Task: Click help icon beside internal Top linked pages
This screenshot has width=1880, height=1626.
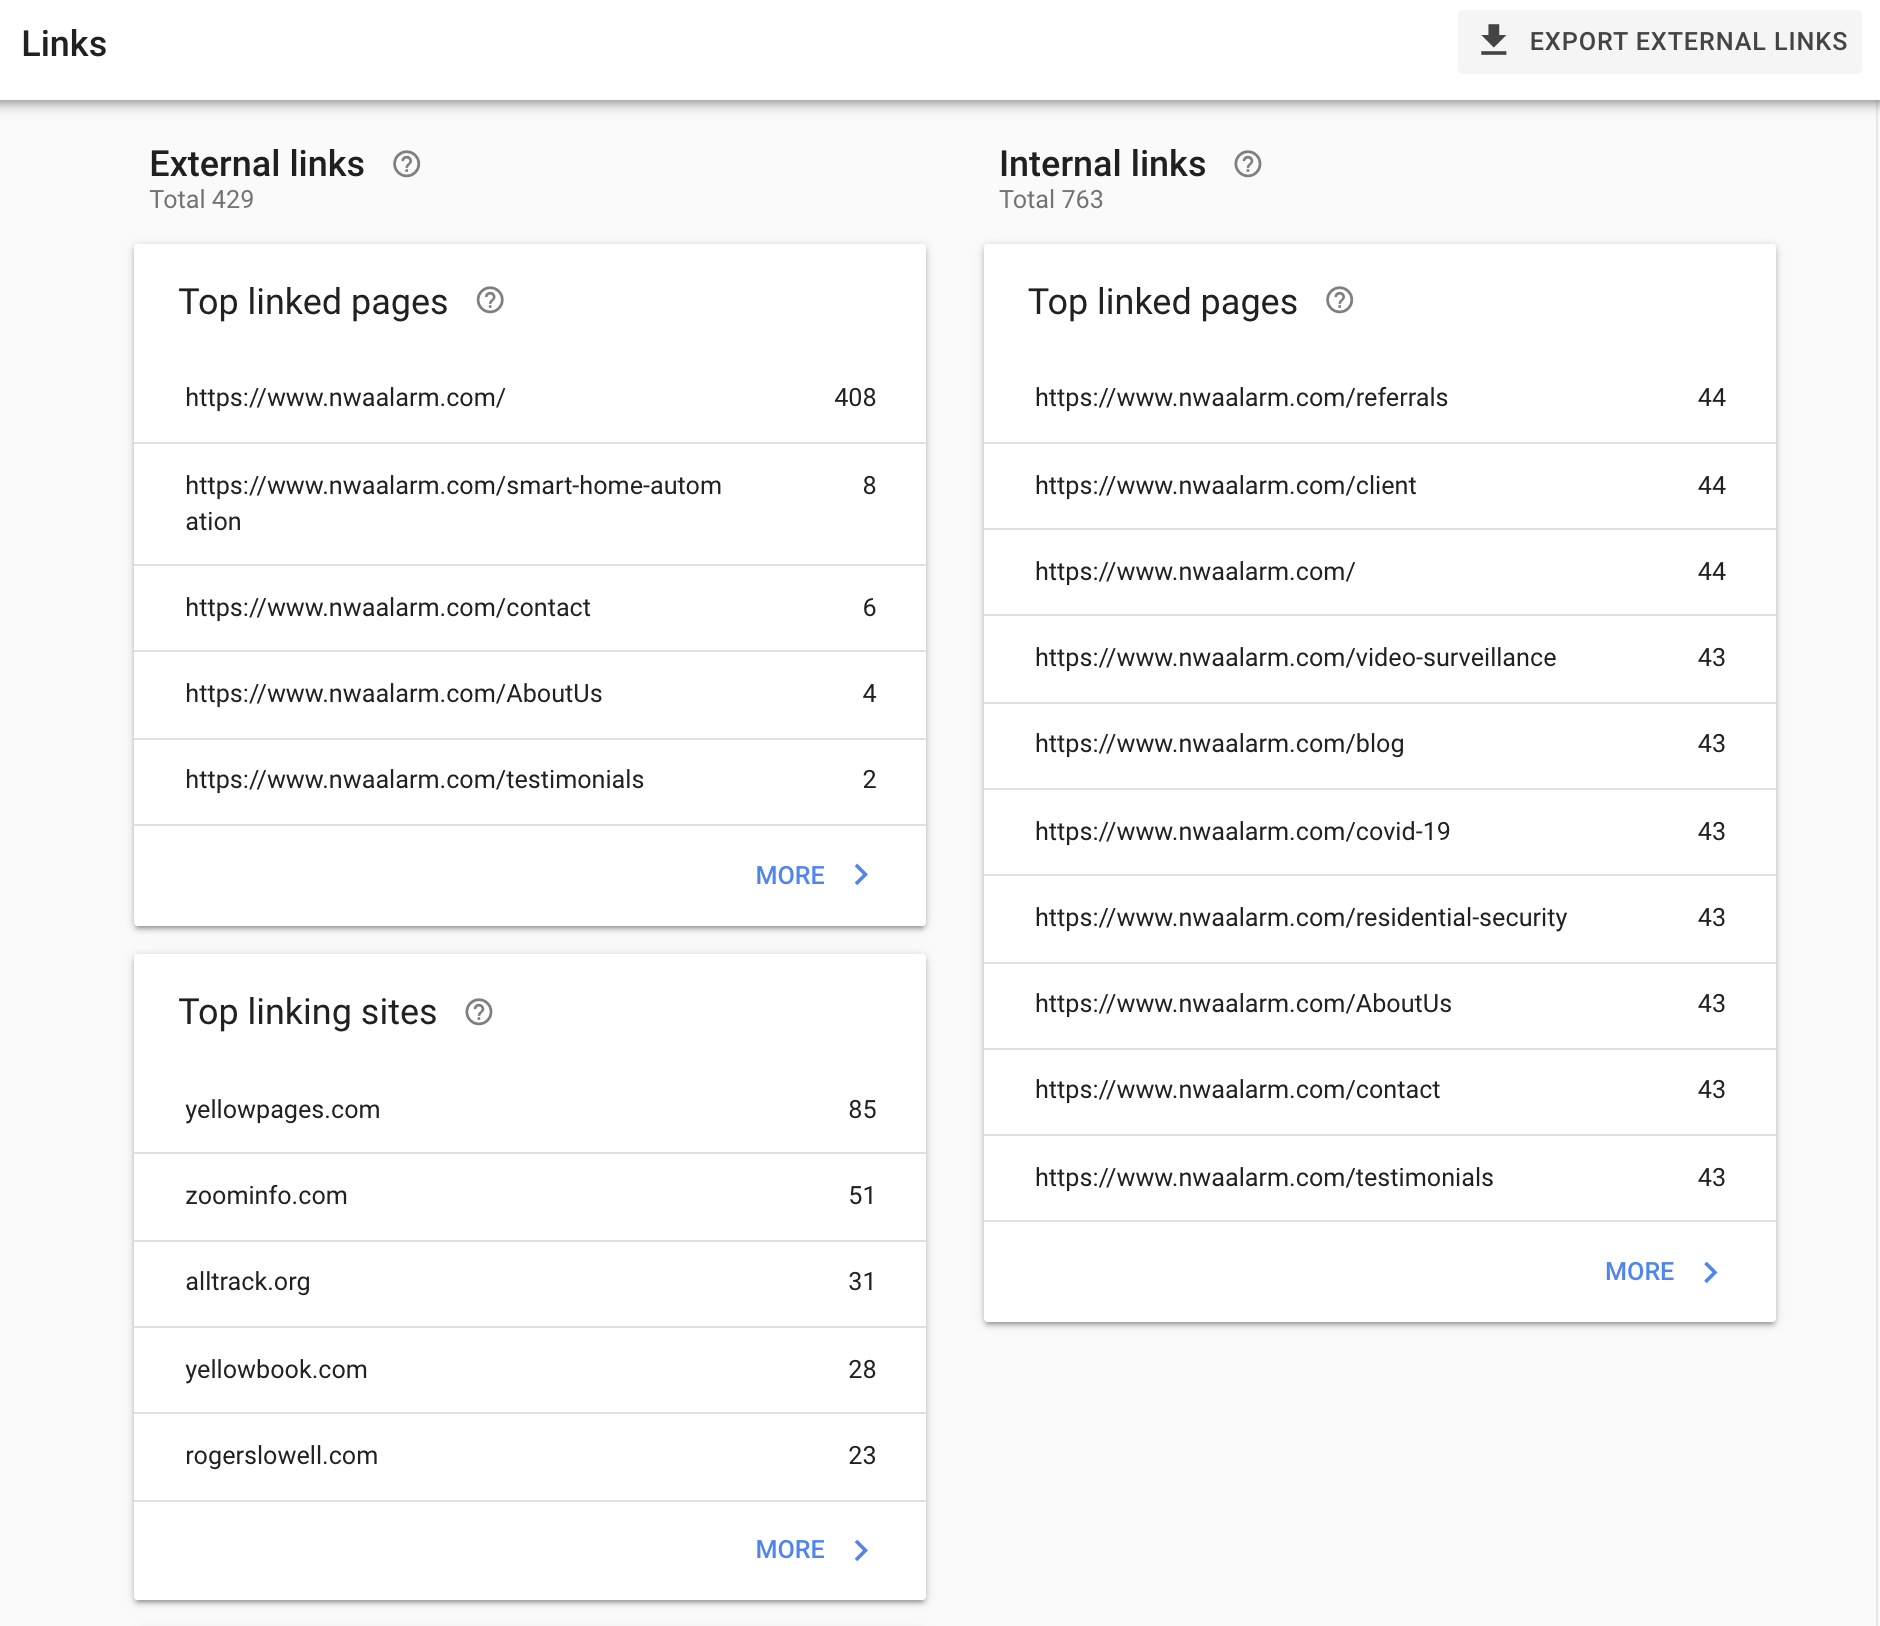Action: 1339,300
